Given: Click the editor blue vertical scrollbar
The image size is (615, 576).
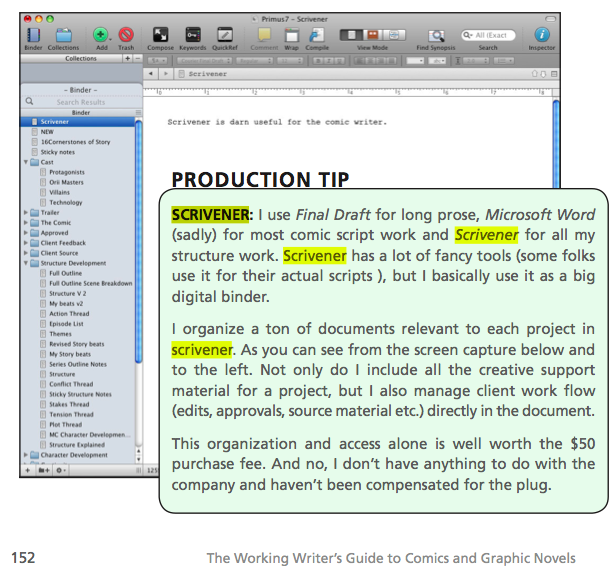Looking at the screenshot, I should coord(556,145).
